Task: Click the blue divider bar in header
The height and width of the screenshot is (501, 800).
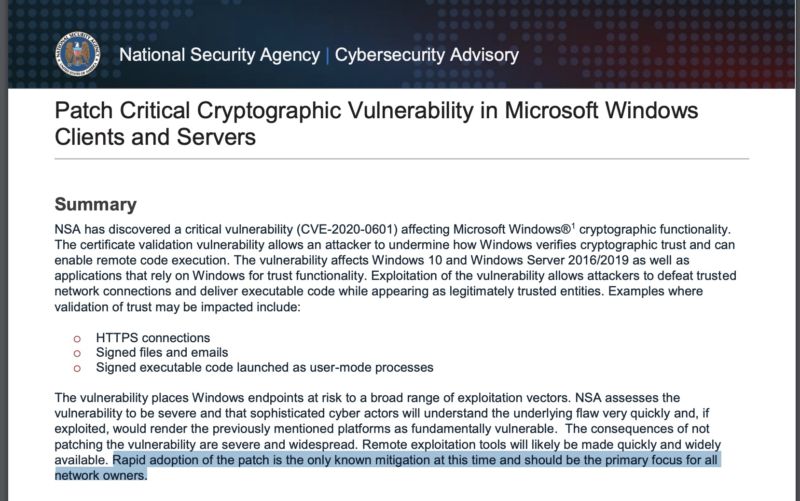Action: point(328,55)
